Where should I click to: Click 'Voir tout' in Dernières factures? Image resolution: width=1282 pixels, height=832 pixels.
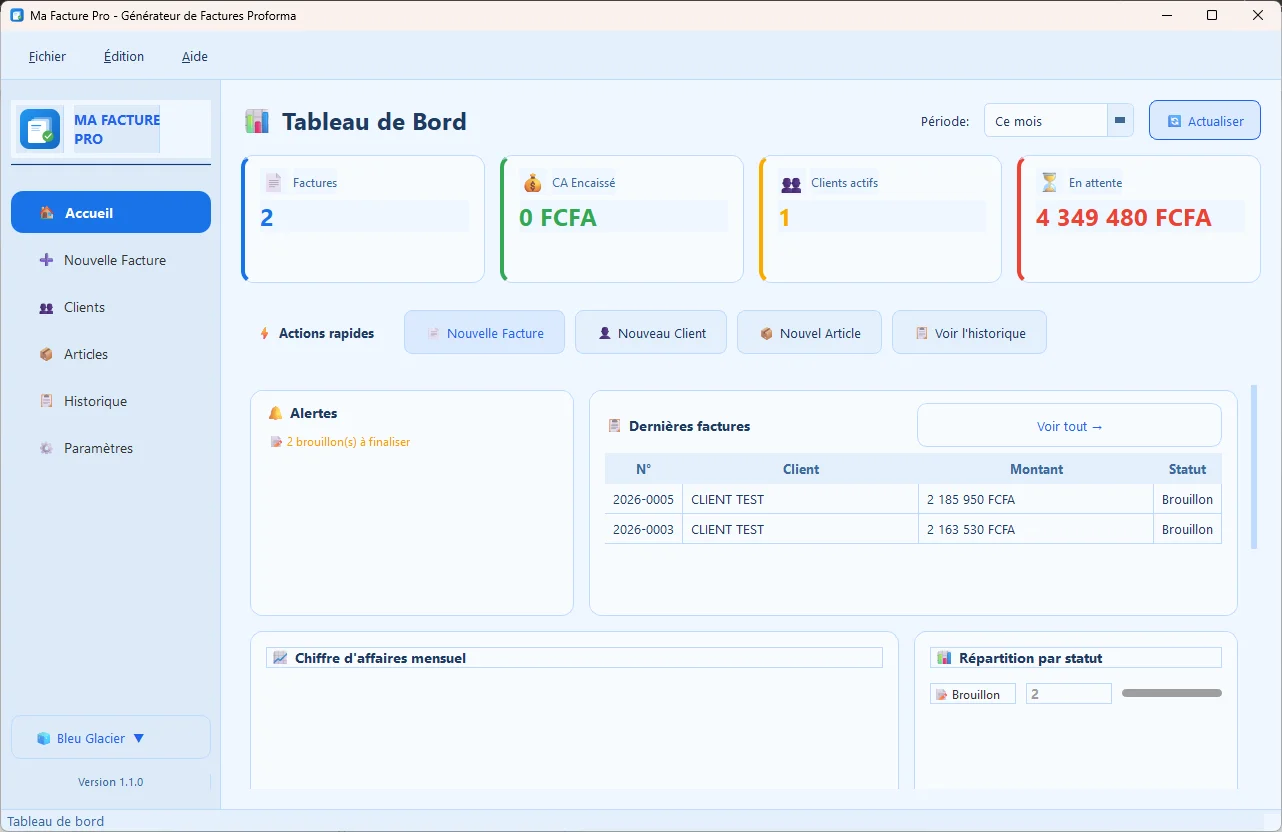[x=1068, y=425]
